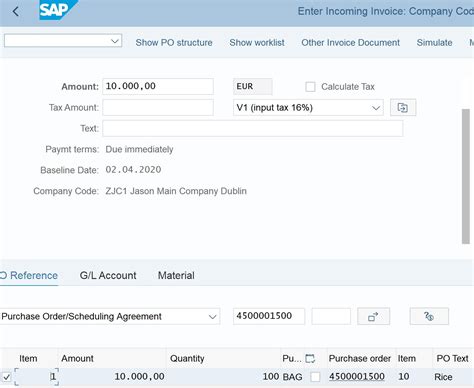Click the purchase order number field 4500001500
Viewport: 474px width, 388px height.
pyautogui.click(x=269, y=316)
